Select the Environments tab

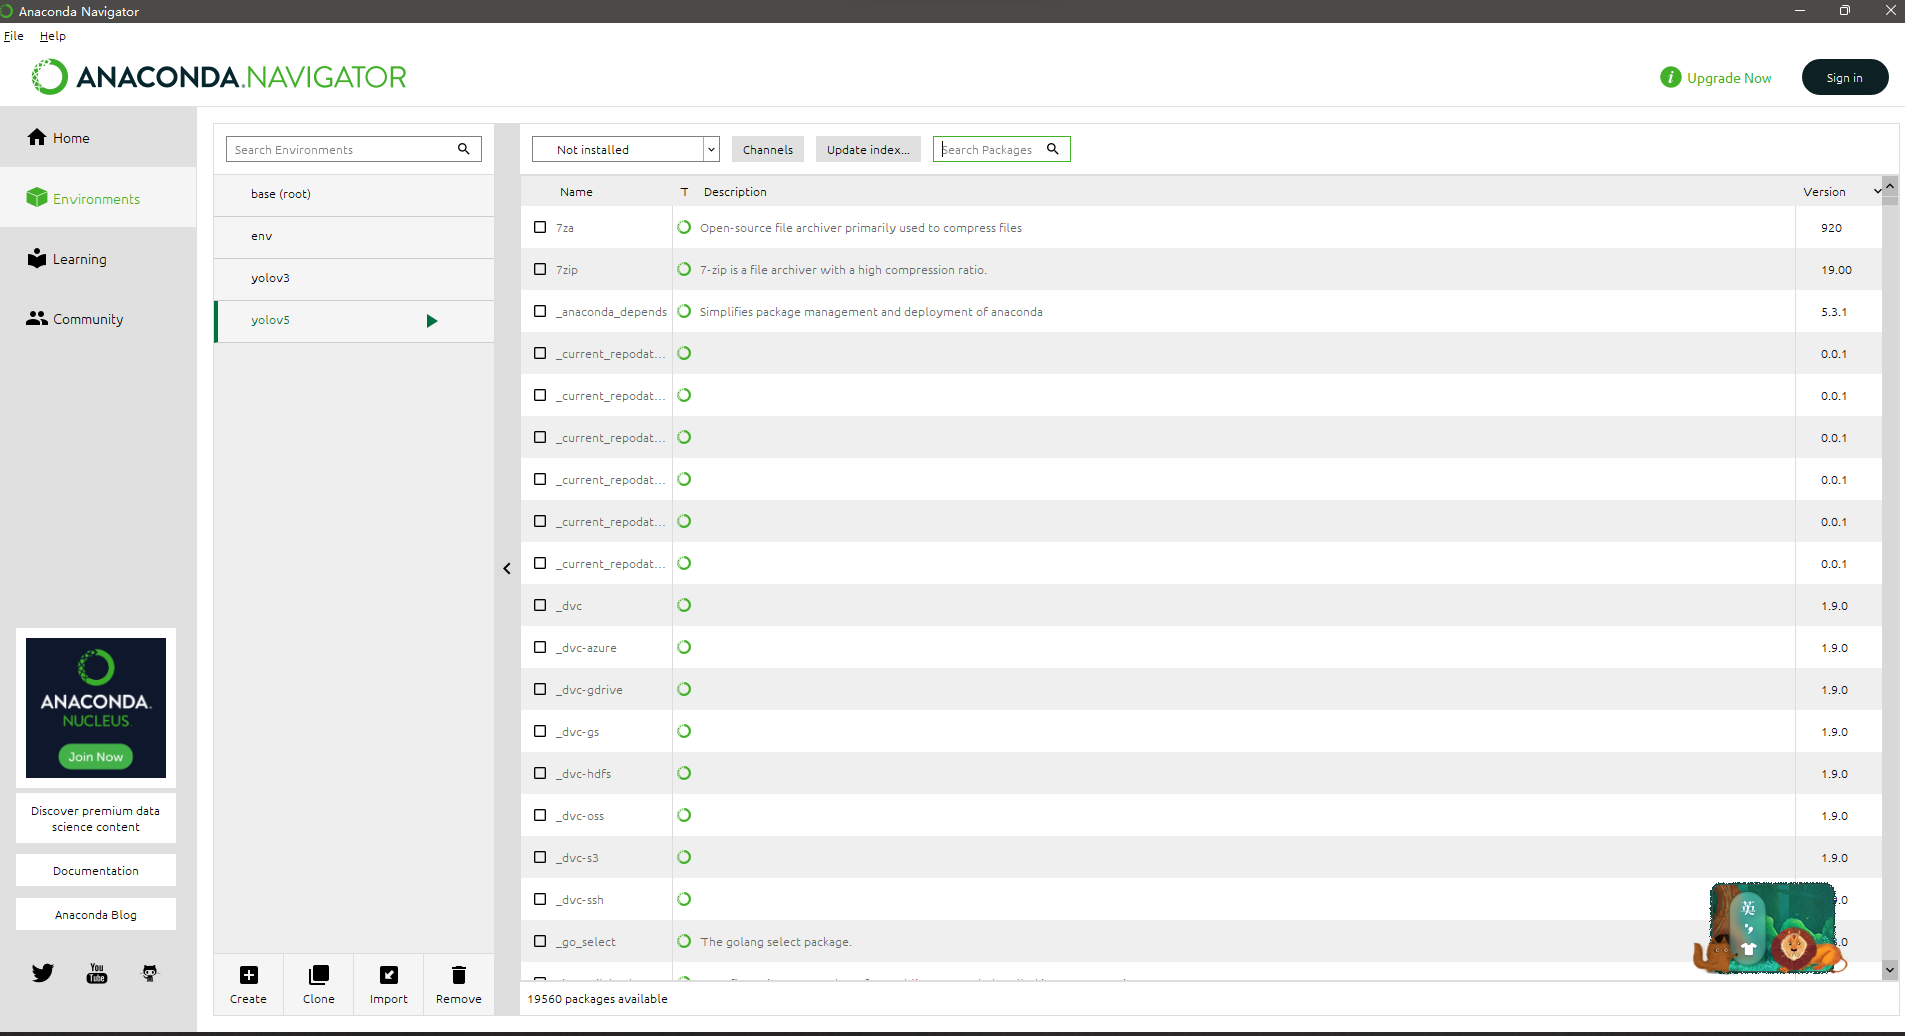coord(98,198)
